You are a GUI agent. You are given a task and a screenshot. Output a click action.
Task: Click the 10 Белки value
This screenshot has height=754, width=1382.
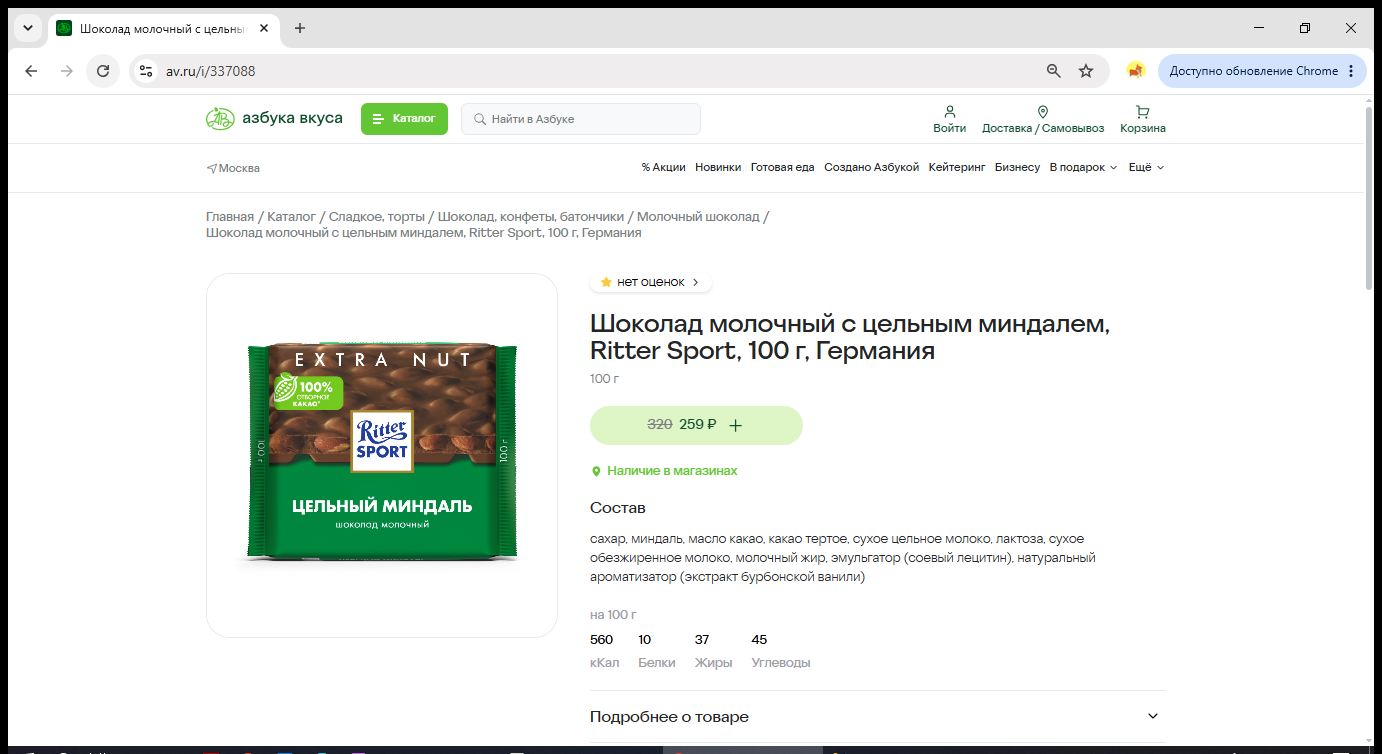645,640
